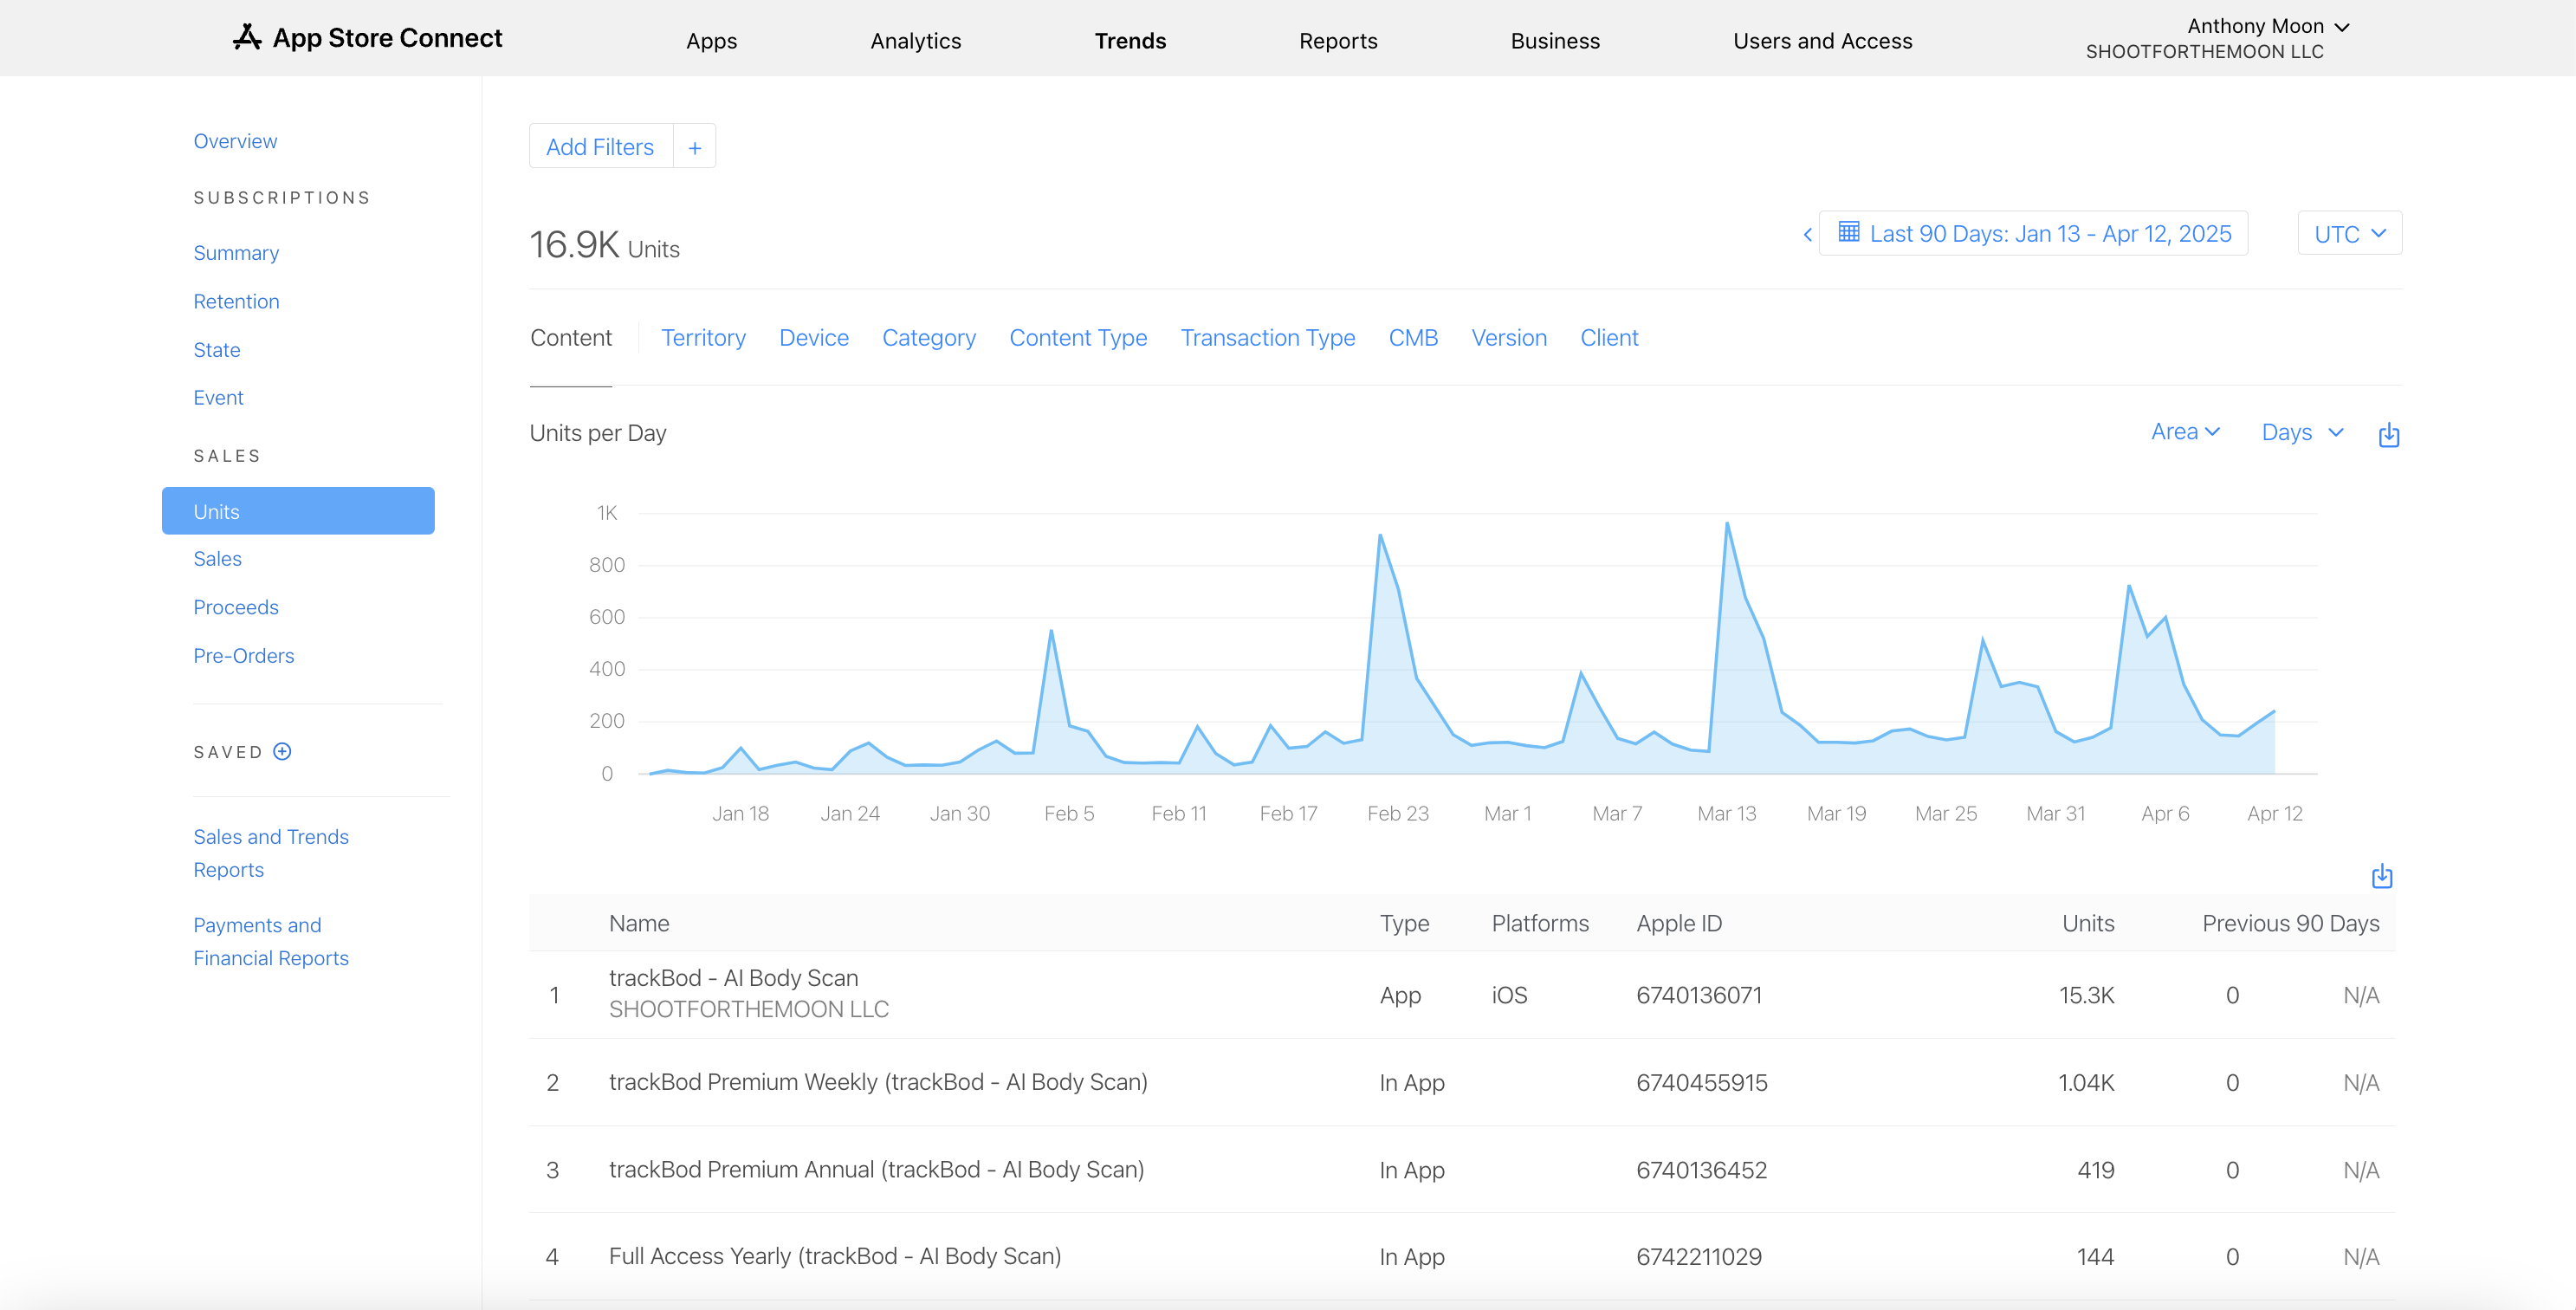Image resolution: width=2576 pixels, height=1310 pixels.
Task: Click the 15.3K units value
Action: tap(2086, 995)
